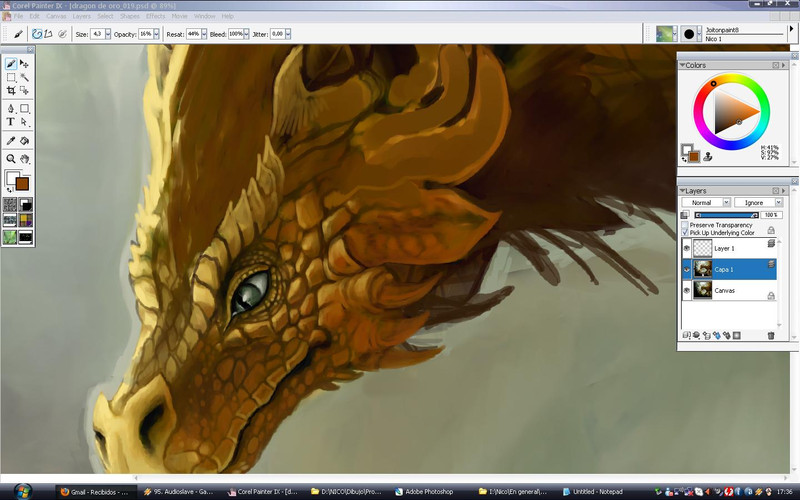
Task: Open the Shapes menu
Action: tap(130, 16)
